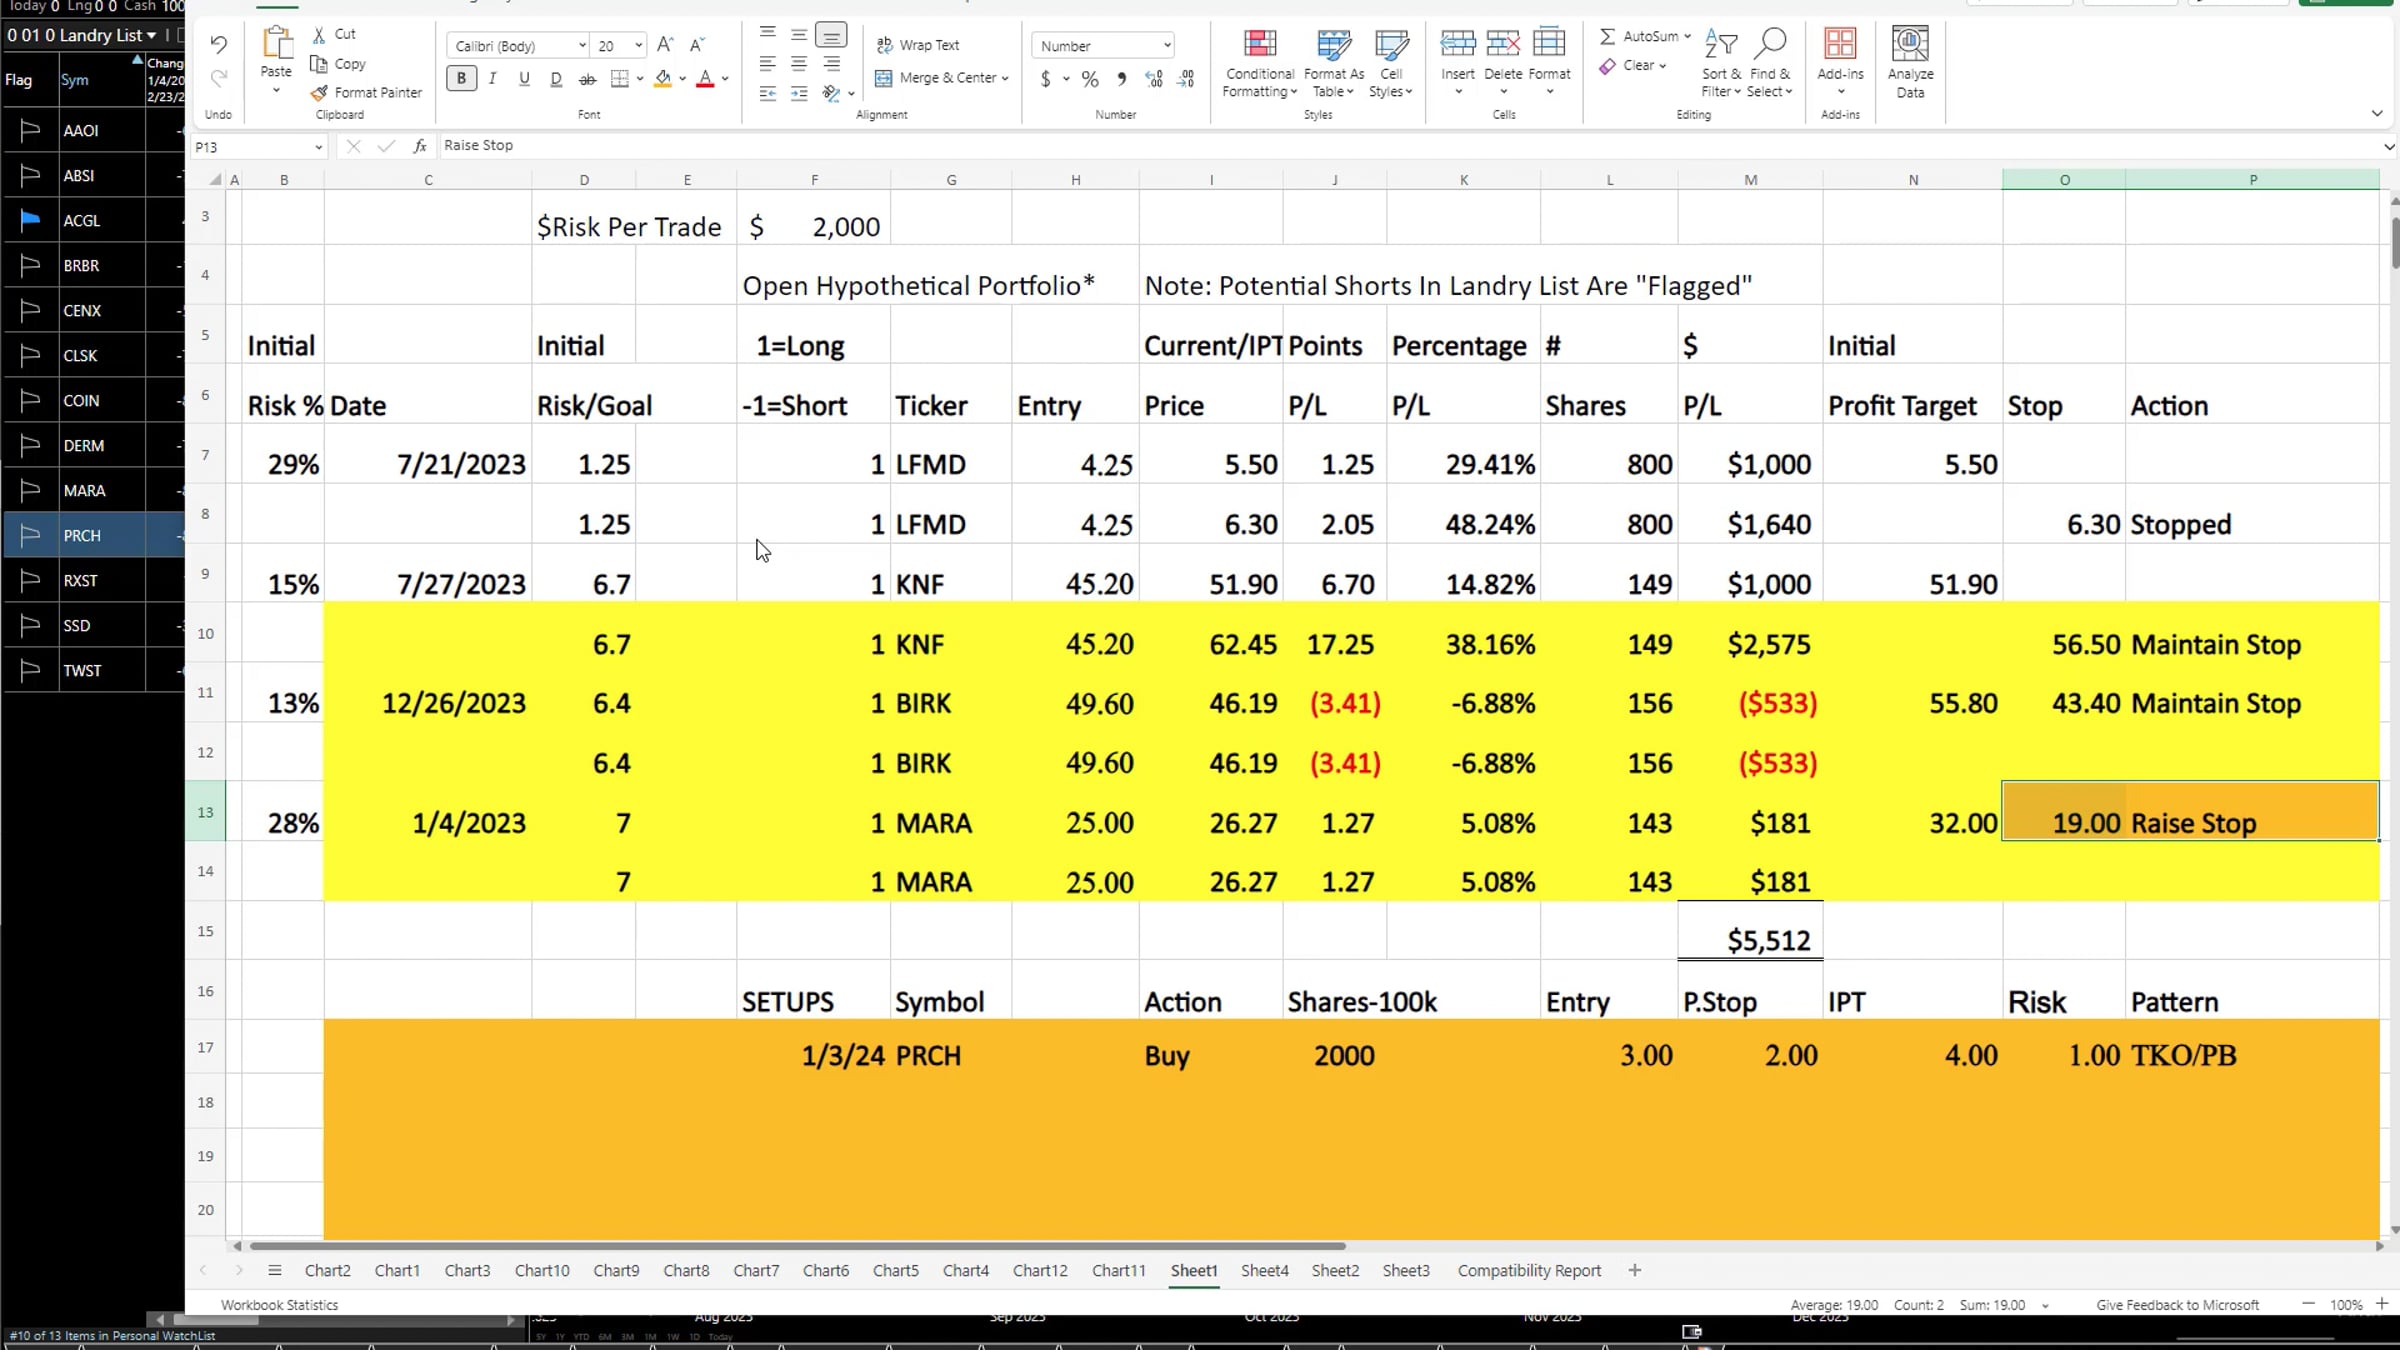2400x1350 pixels.
Task: Switch to the Chart12 sheet tab
Action: pyautogui.click(x=1040, y=1270)
